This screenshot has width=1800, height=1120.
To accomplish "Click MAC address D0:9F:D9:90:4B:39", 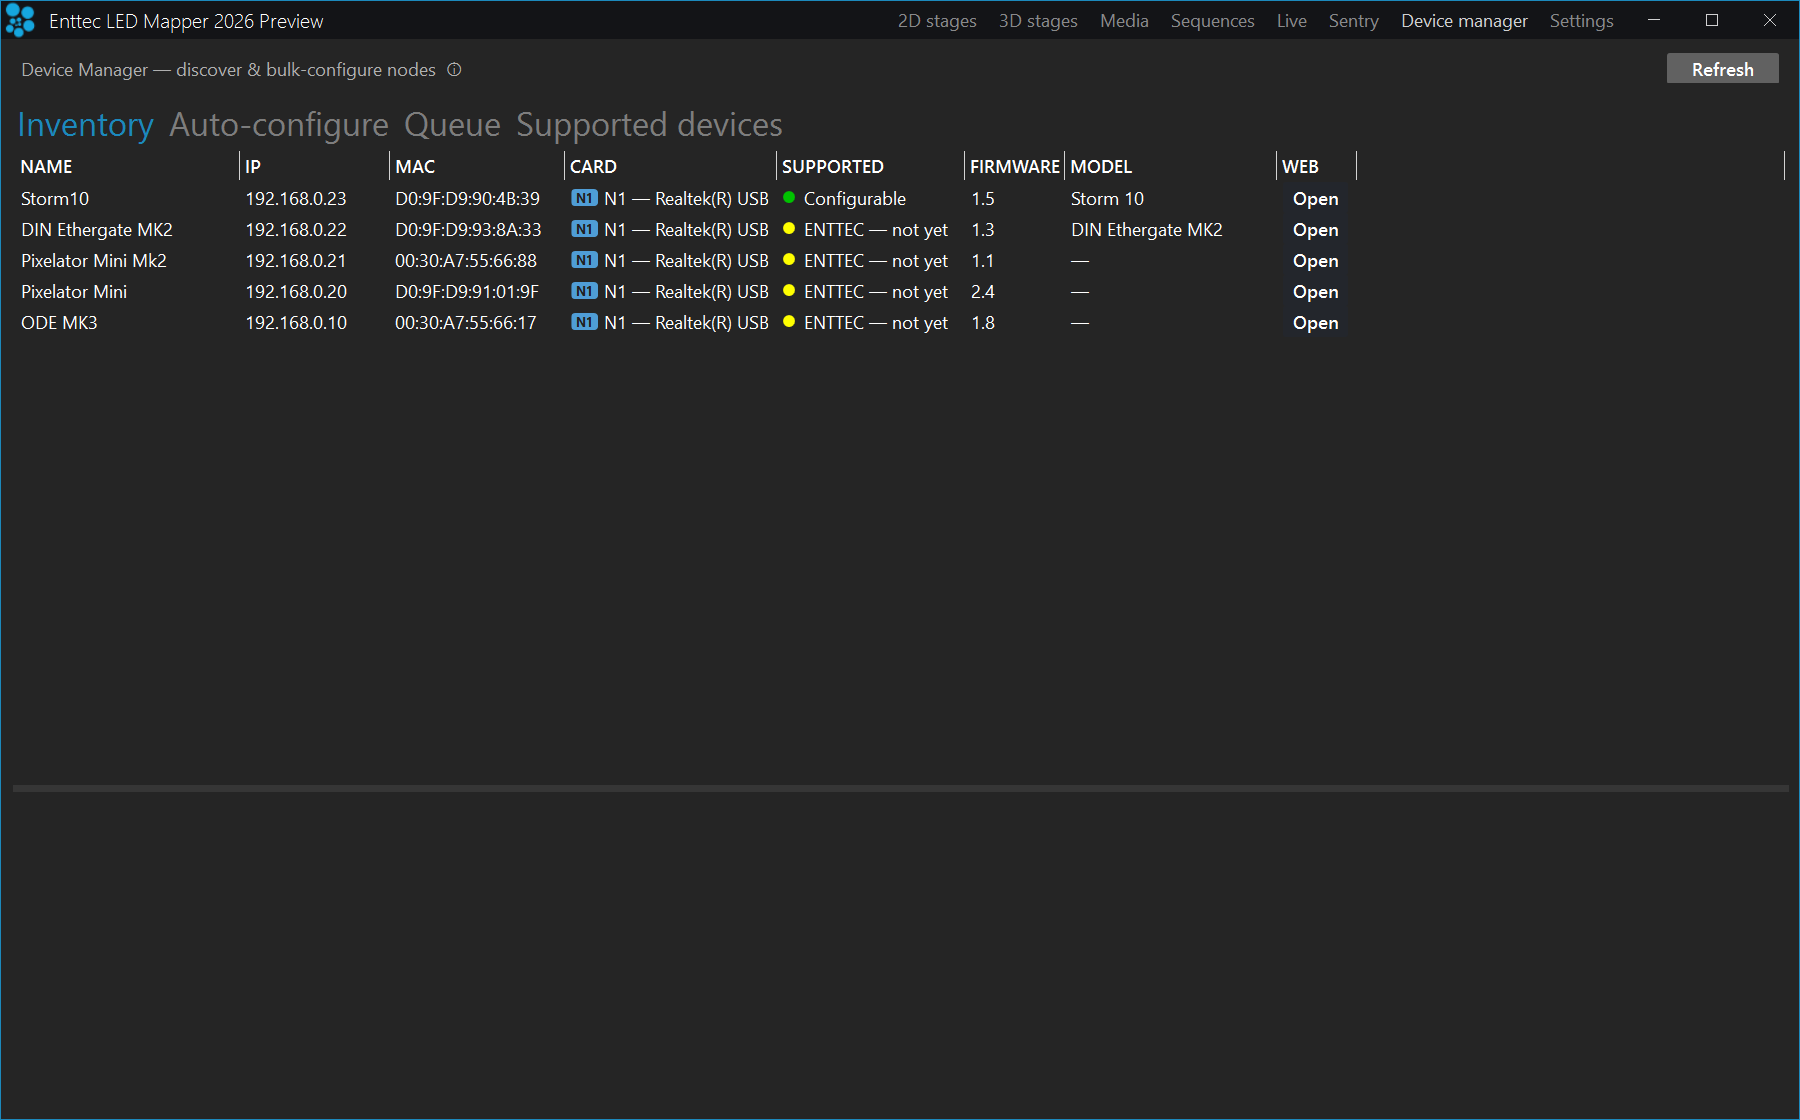I will point(467,199).
